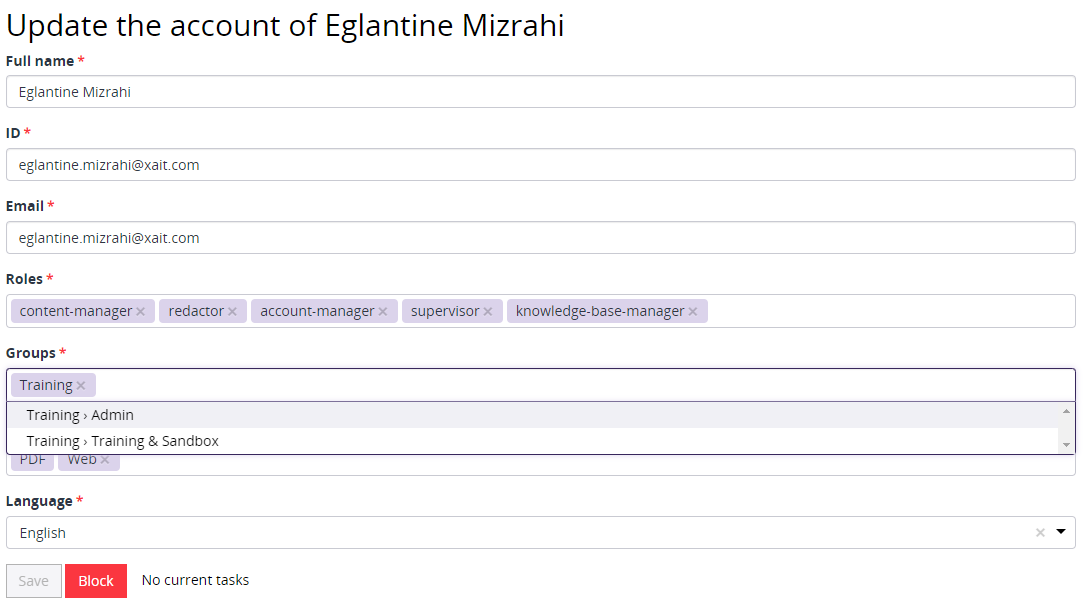Clear the English language selection

[x=1040, y=533]
